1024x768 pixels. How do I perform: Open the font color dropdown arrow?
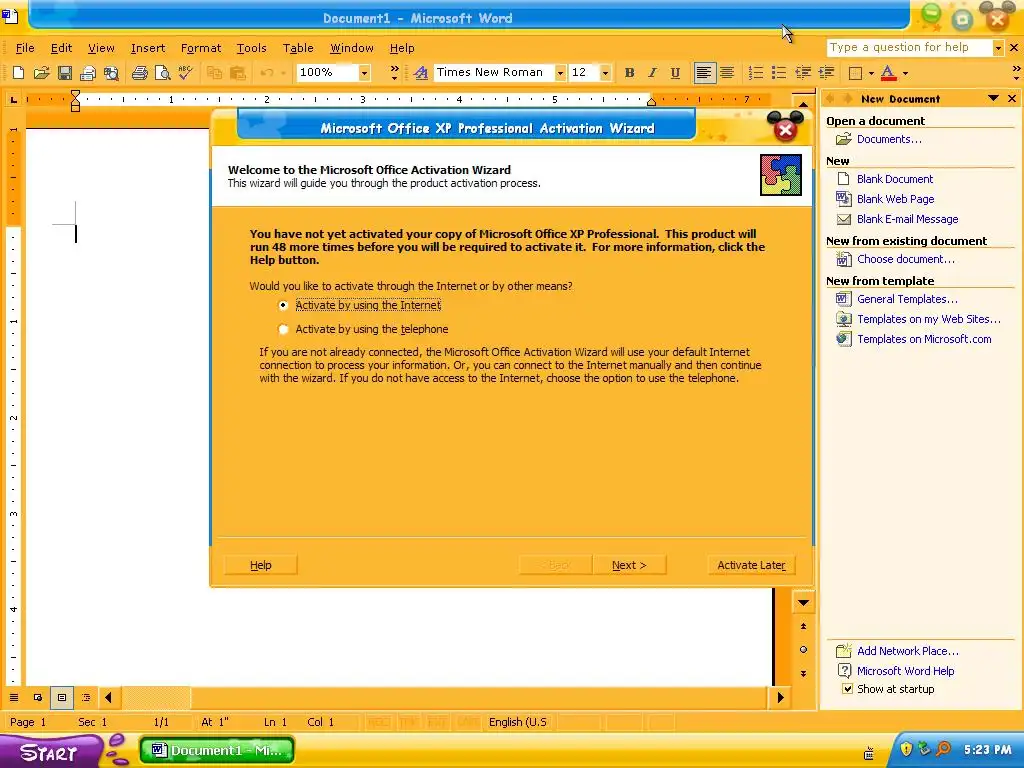(x=904, y=73)
